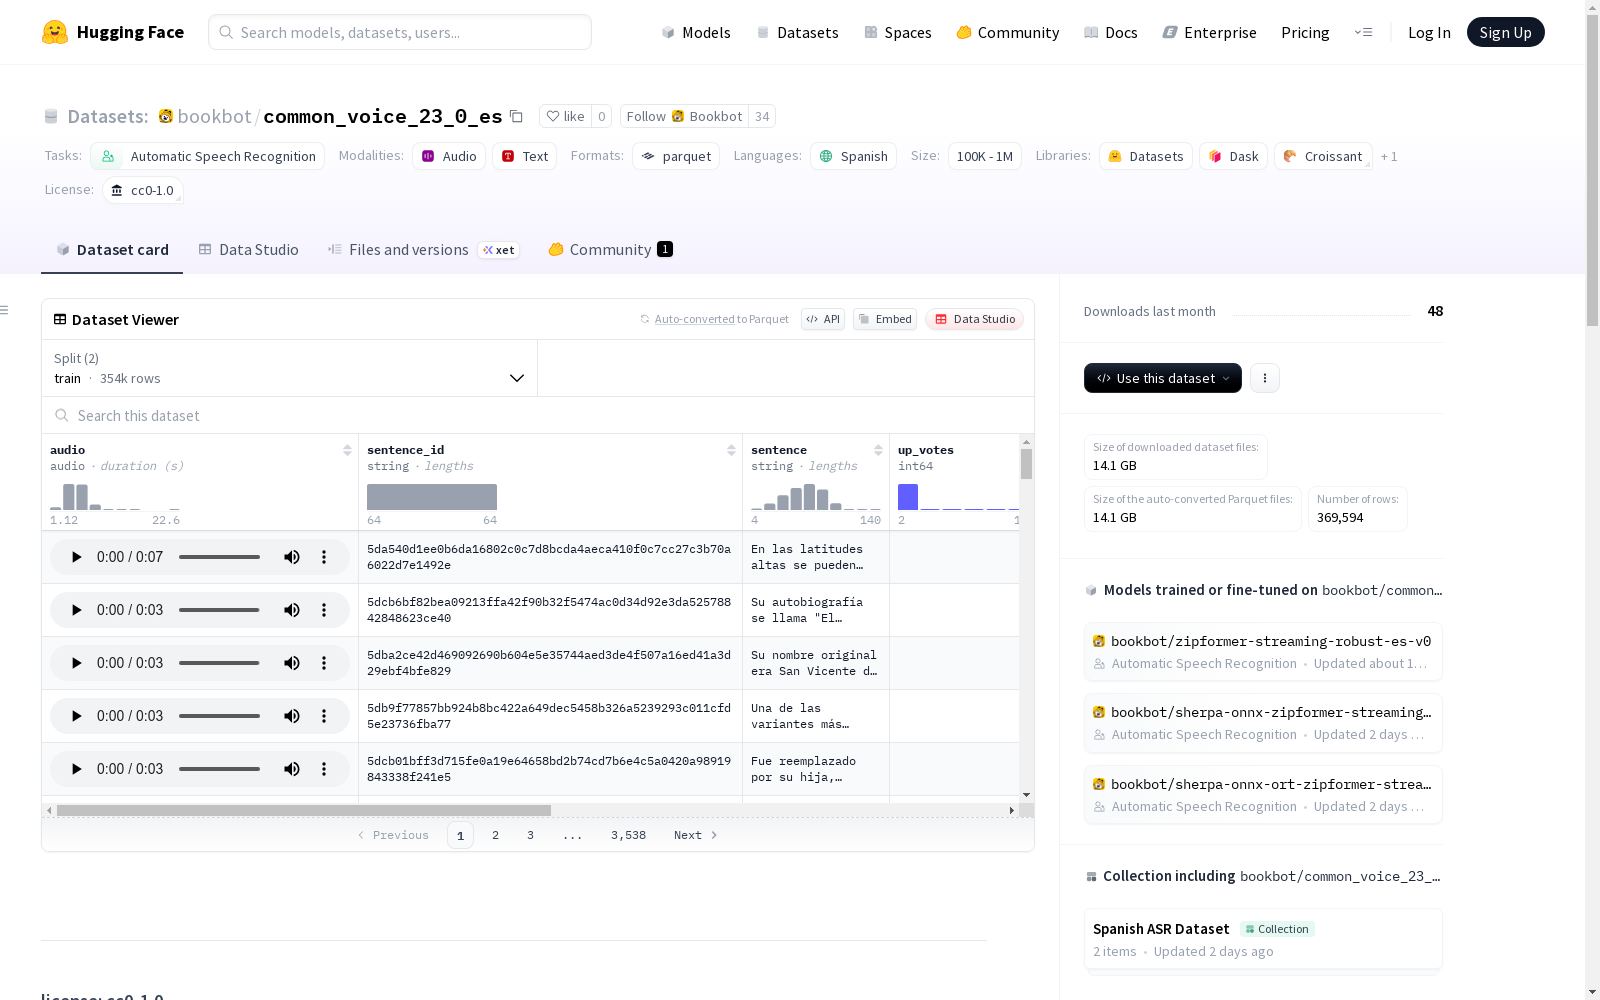Follow the Bookbot organization

tap(685, 116)
